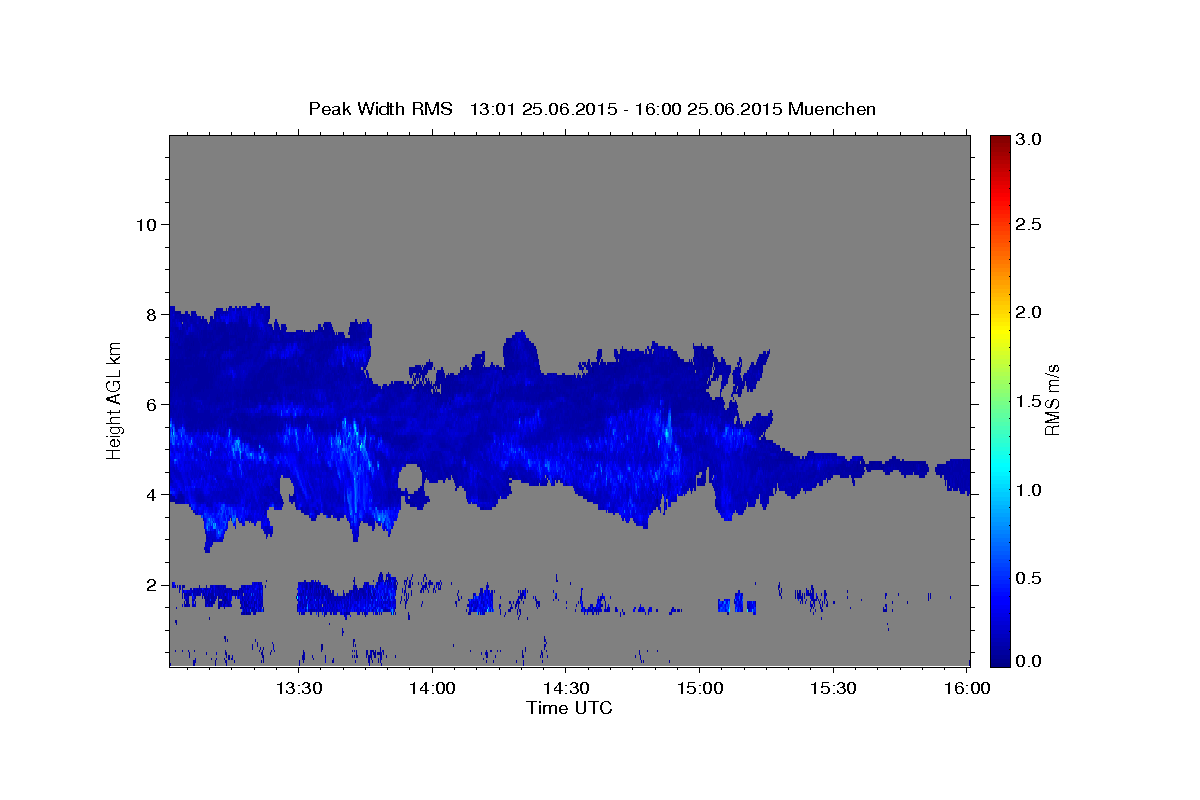Image resolution: width=1200 pixels, height=800 pixels.
Task: Click the colorbar value 0.0
Action: point(1029,661)
